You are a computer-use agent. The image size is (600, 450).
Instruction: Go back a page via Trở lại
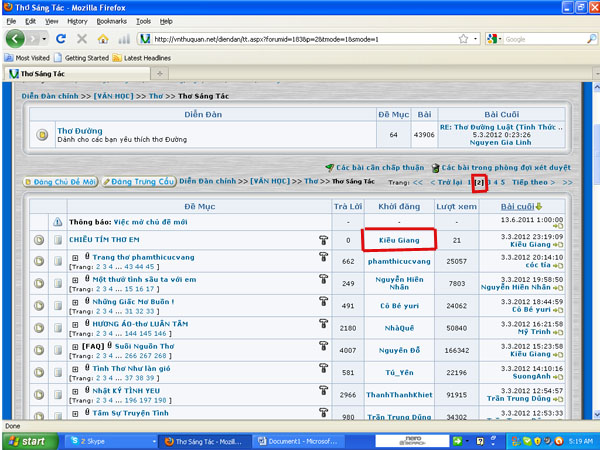point(446,182)
